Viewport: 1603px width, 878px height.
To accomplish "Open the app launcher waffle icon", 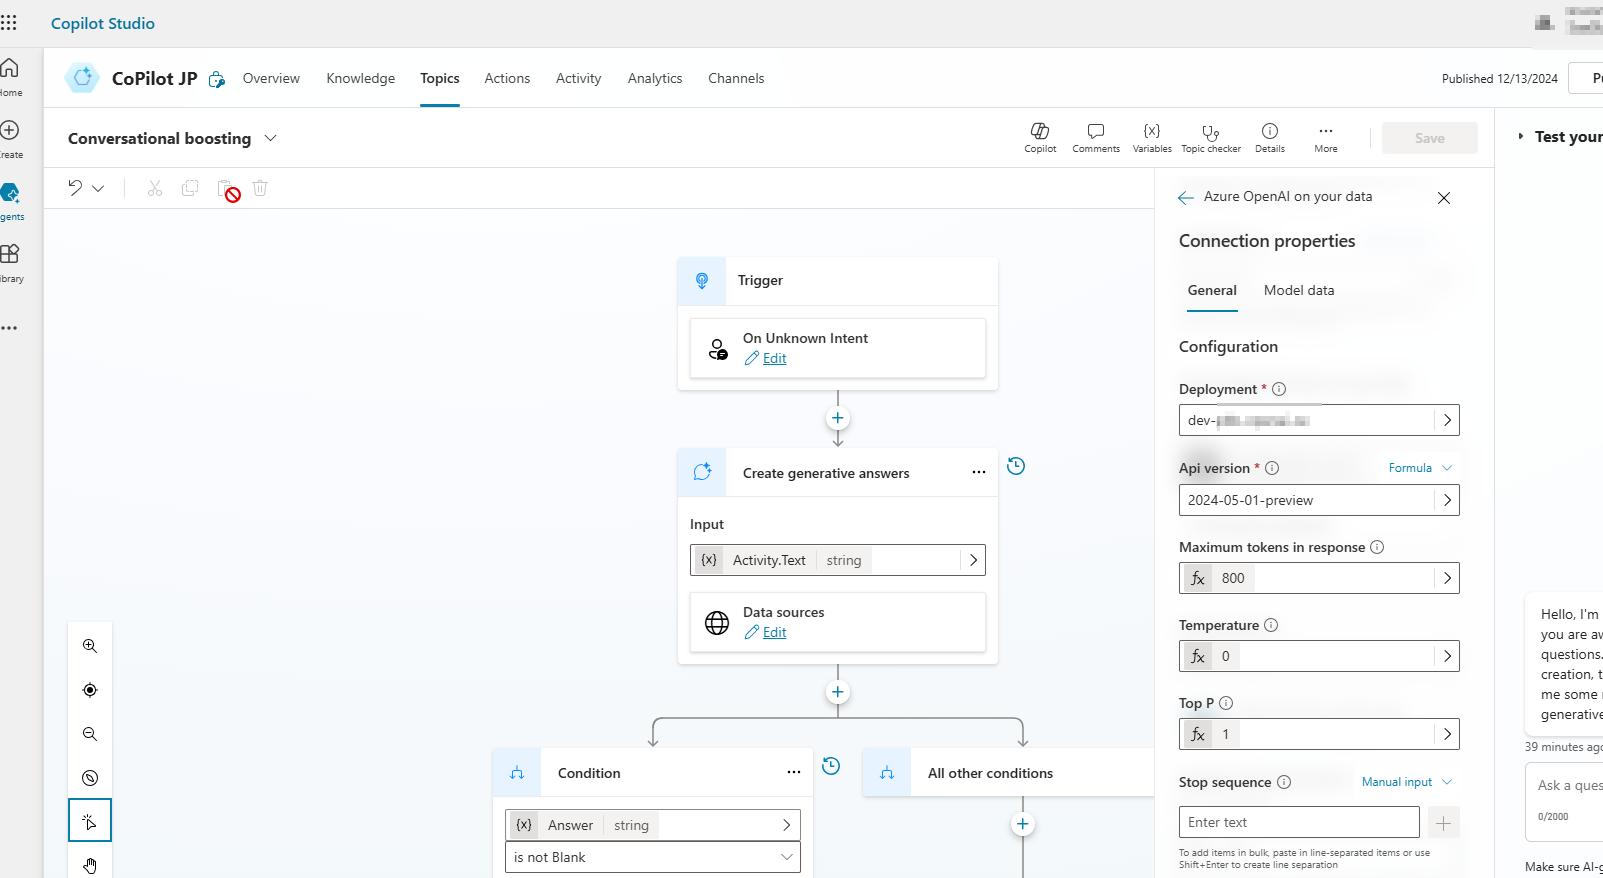I will tap(9, 22).
